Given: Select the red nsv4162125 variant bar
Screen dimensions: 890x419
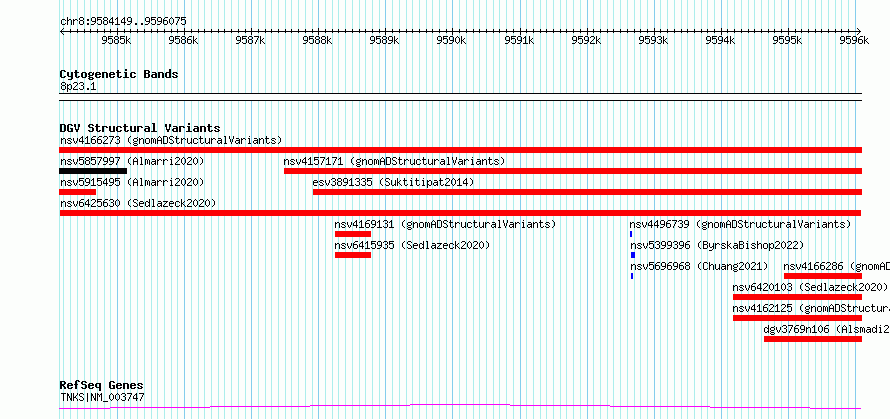Looking at the screenshot, I should (x=797, y=318).
